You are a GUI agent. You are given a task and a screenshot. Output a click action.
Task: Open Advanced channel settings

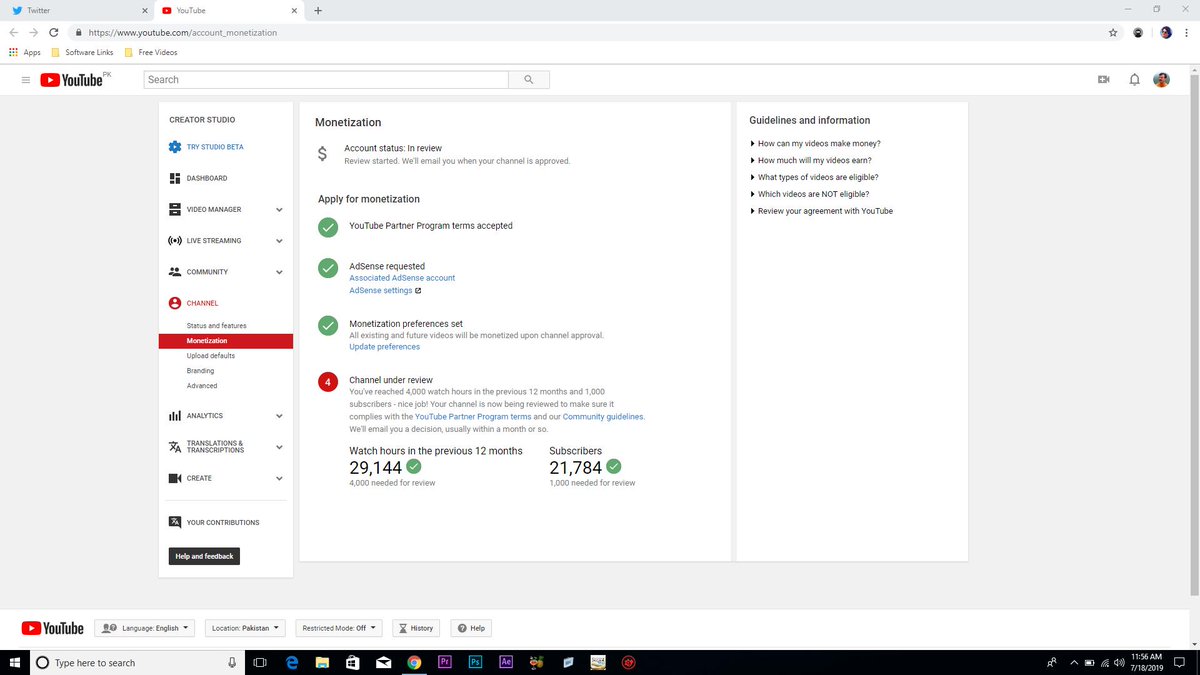click(202, 386)
